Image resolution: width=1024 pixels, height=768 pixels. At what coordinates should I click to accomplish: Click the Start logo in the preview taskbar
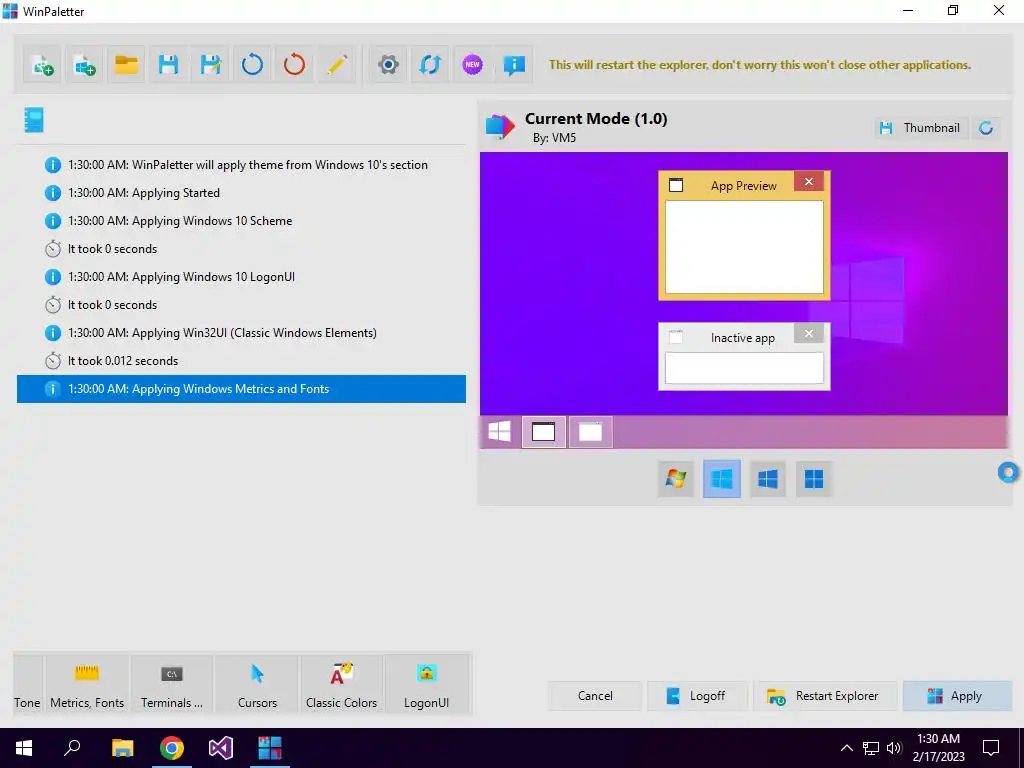(500, 432)
